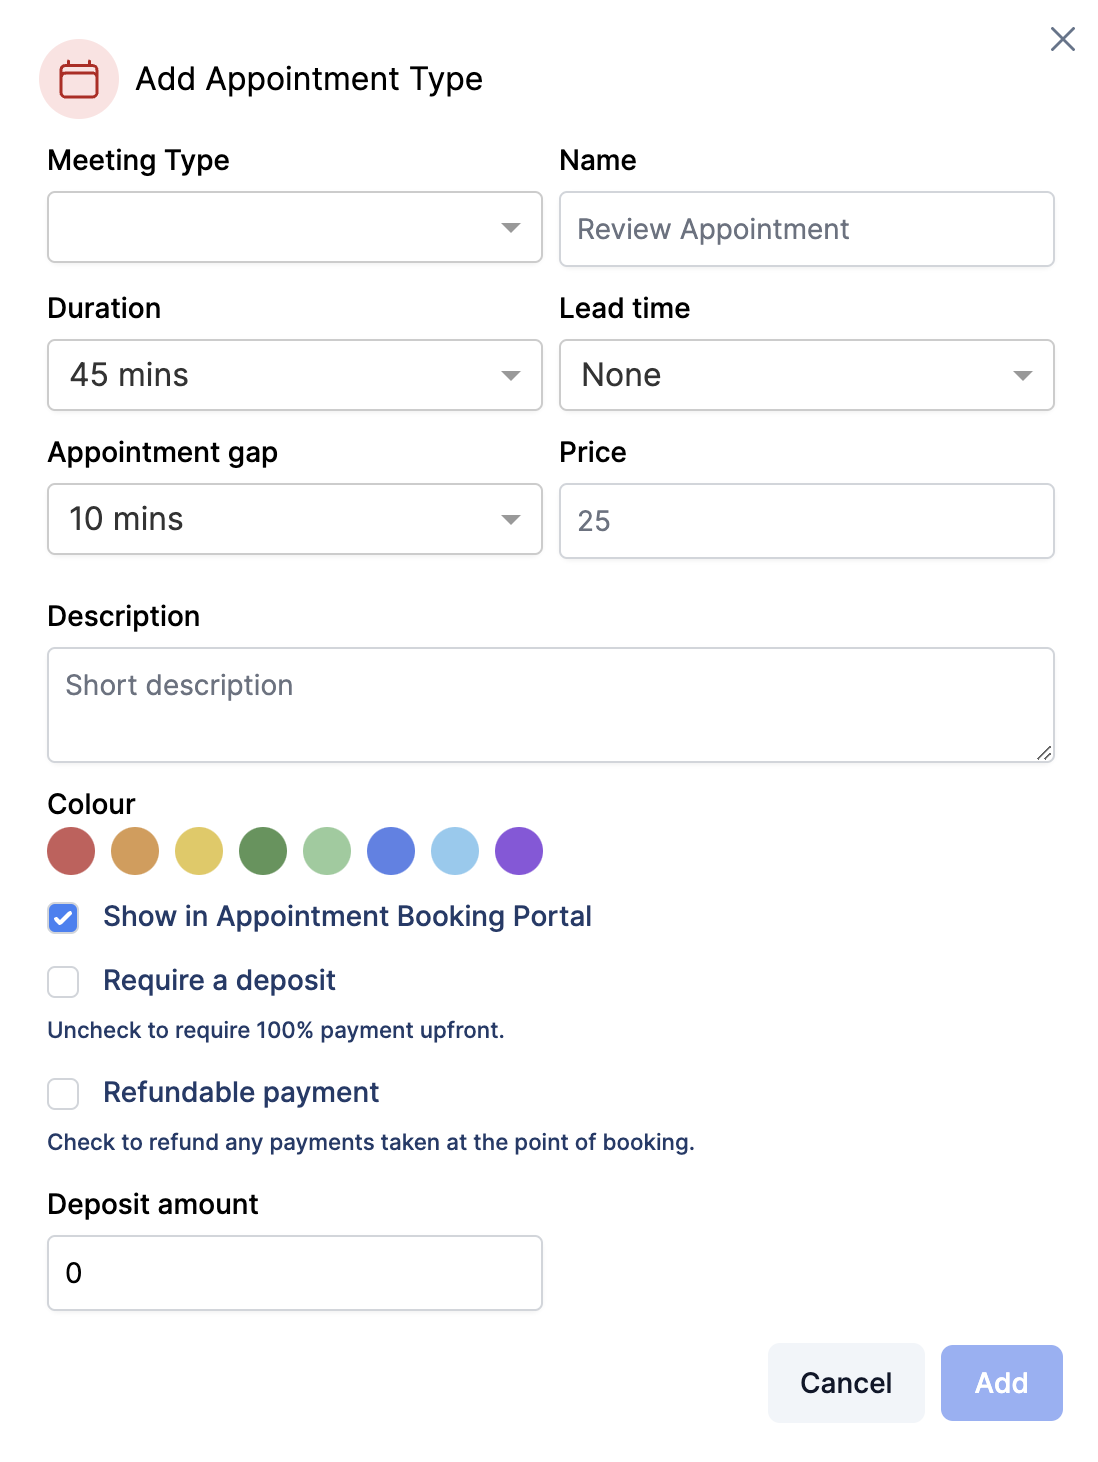Viewport: 1098px width, 1462px height.
Task: Expand the Appointment gap dropdown
Action: [x=295, y=519]
